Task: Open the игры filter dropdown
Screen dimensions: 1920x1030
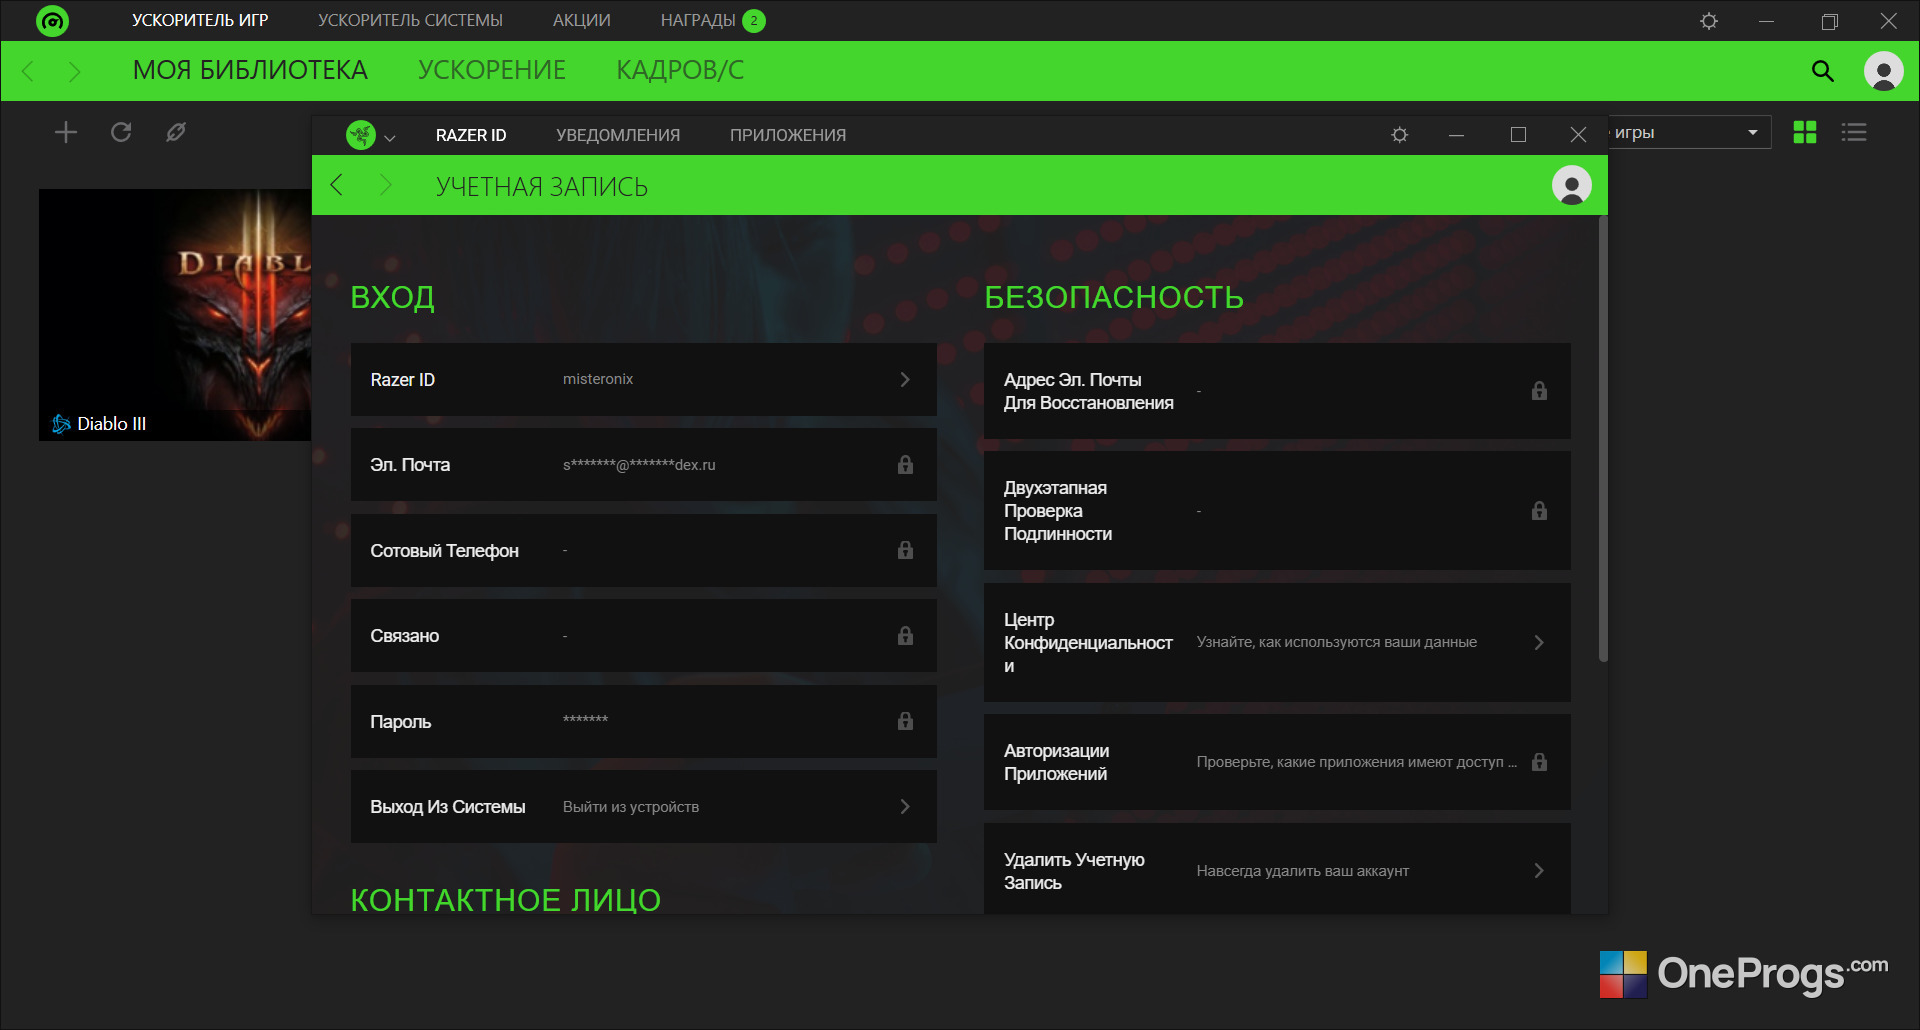Action: pyautogui.click(x=1690, y=132)
